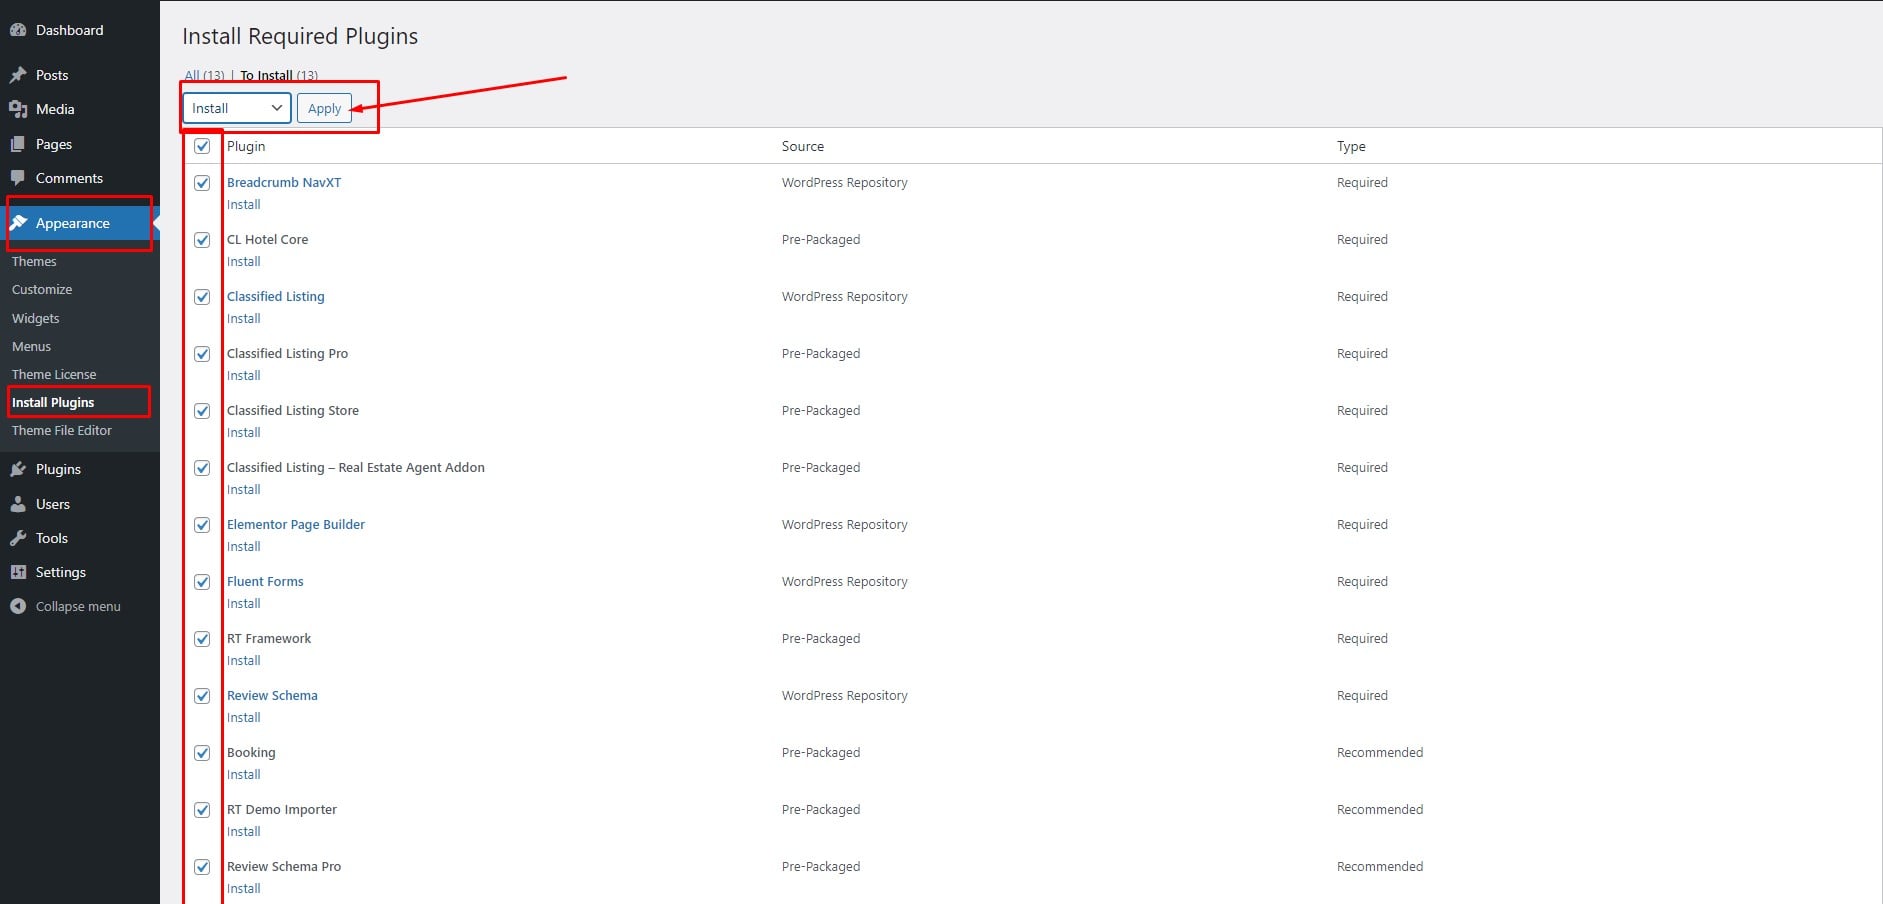Image resolution: width=1883 pixels, height=904 pixels.
Task: Click the Plugin column header
Action: pyautogui.click(x=246, y=146)
